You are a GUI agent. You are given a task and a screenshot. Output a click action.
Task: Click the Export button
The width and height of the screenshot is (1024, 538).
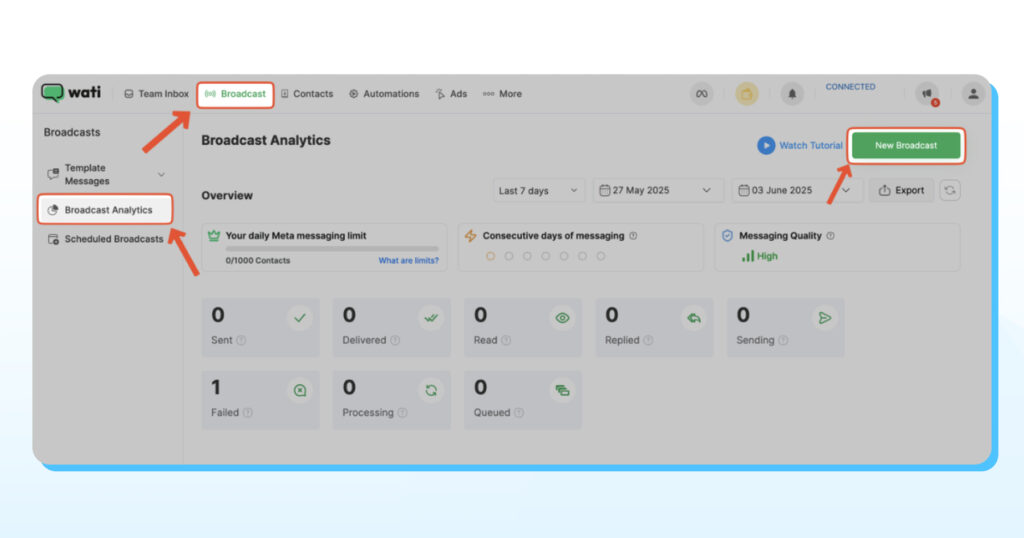901,191
